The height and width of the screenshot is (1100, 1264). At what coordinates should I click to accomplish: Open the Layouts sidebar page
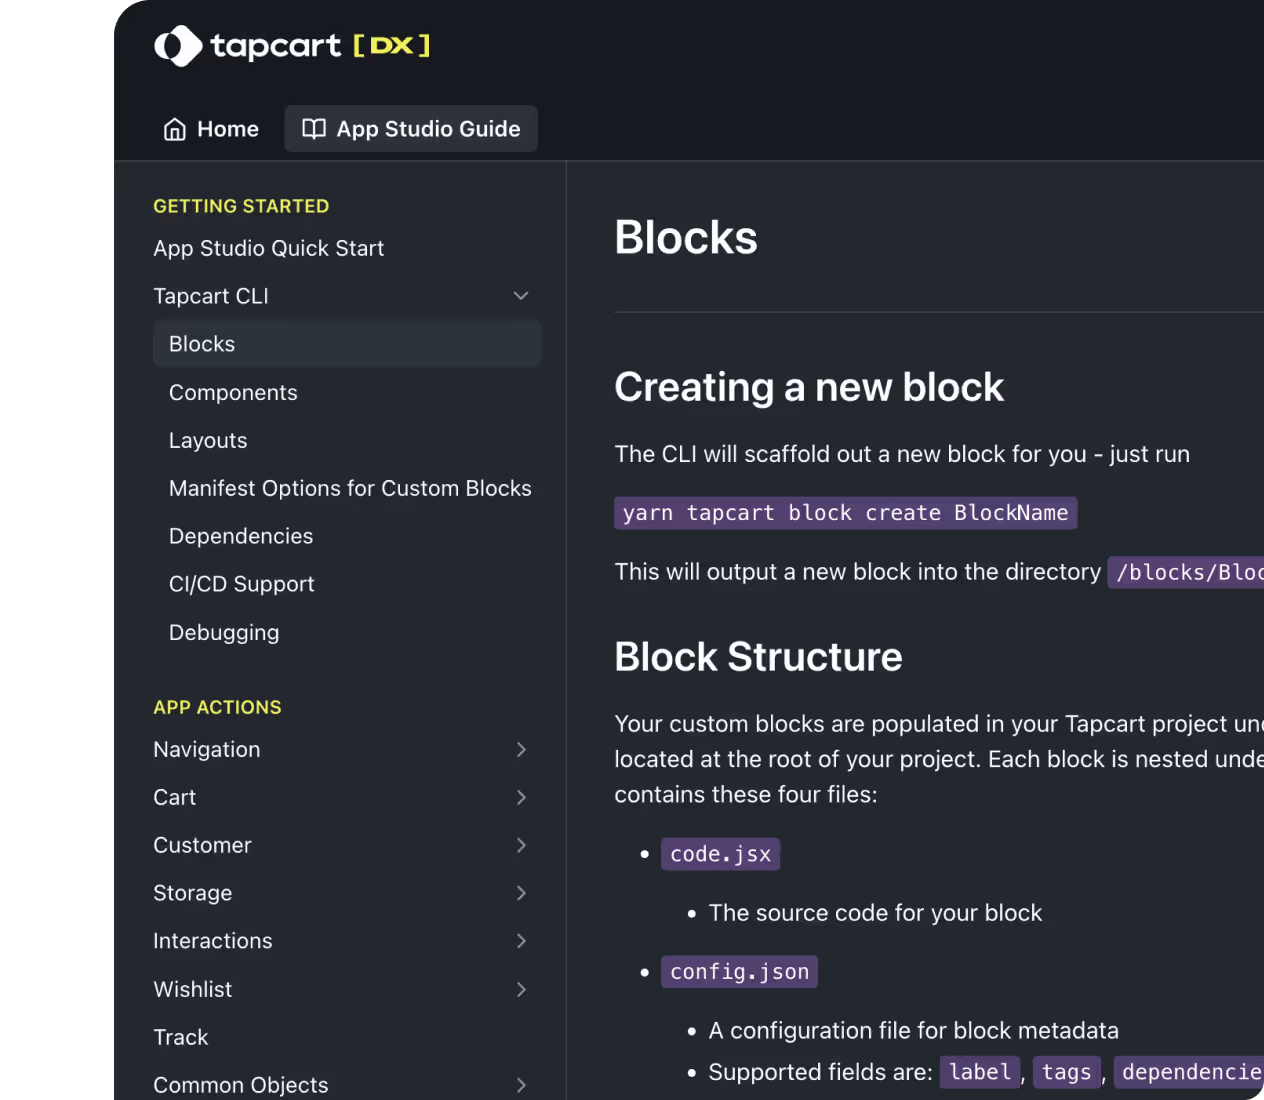[x=208, y=441]
